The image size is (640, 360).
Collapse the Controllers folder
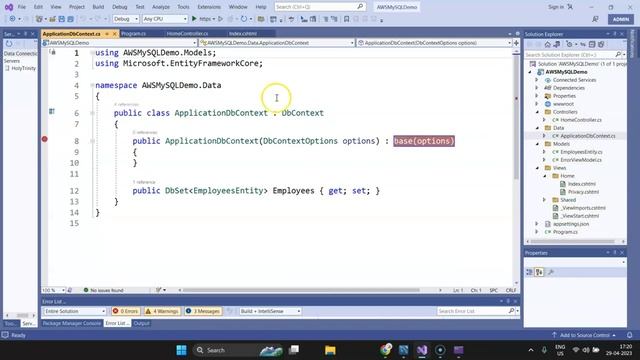537,112
